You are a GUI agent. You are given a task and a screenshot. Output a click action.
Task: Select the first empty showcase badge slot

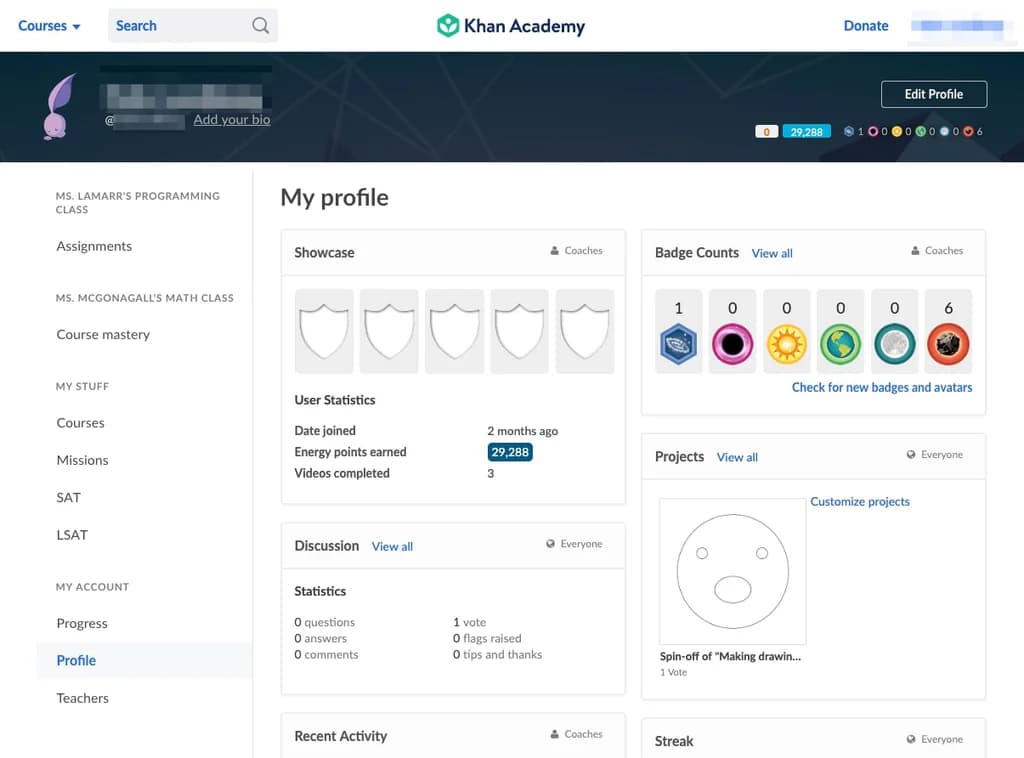[x=324, y=332]
